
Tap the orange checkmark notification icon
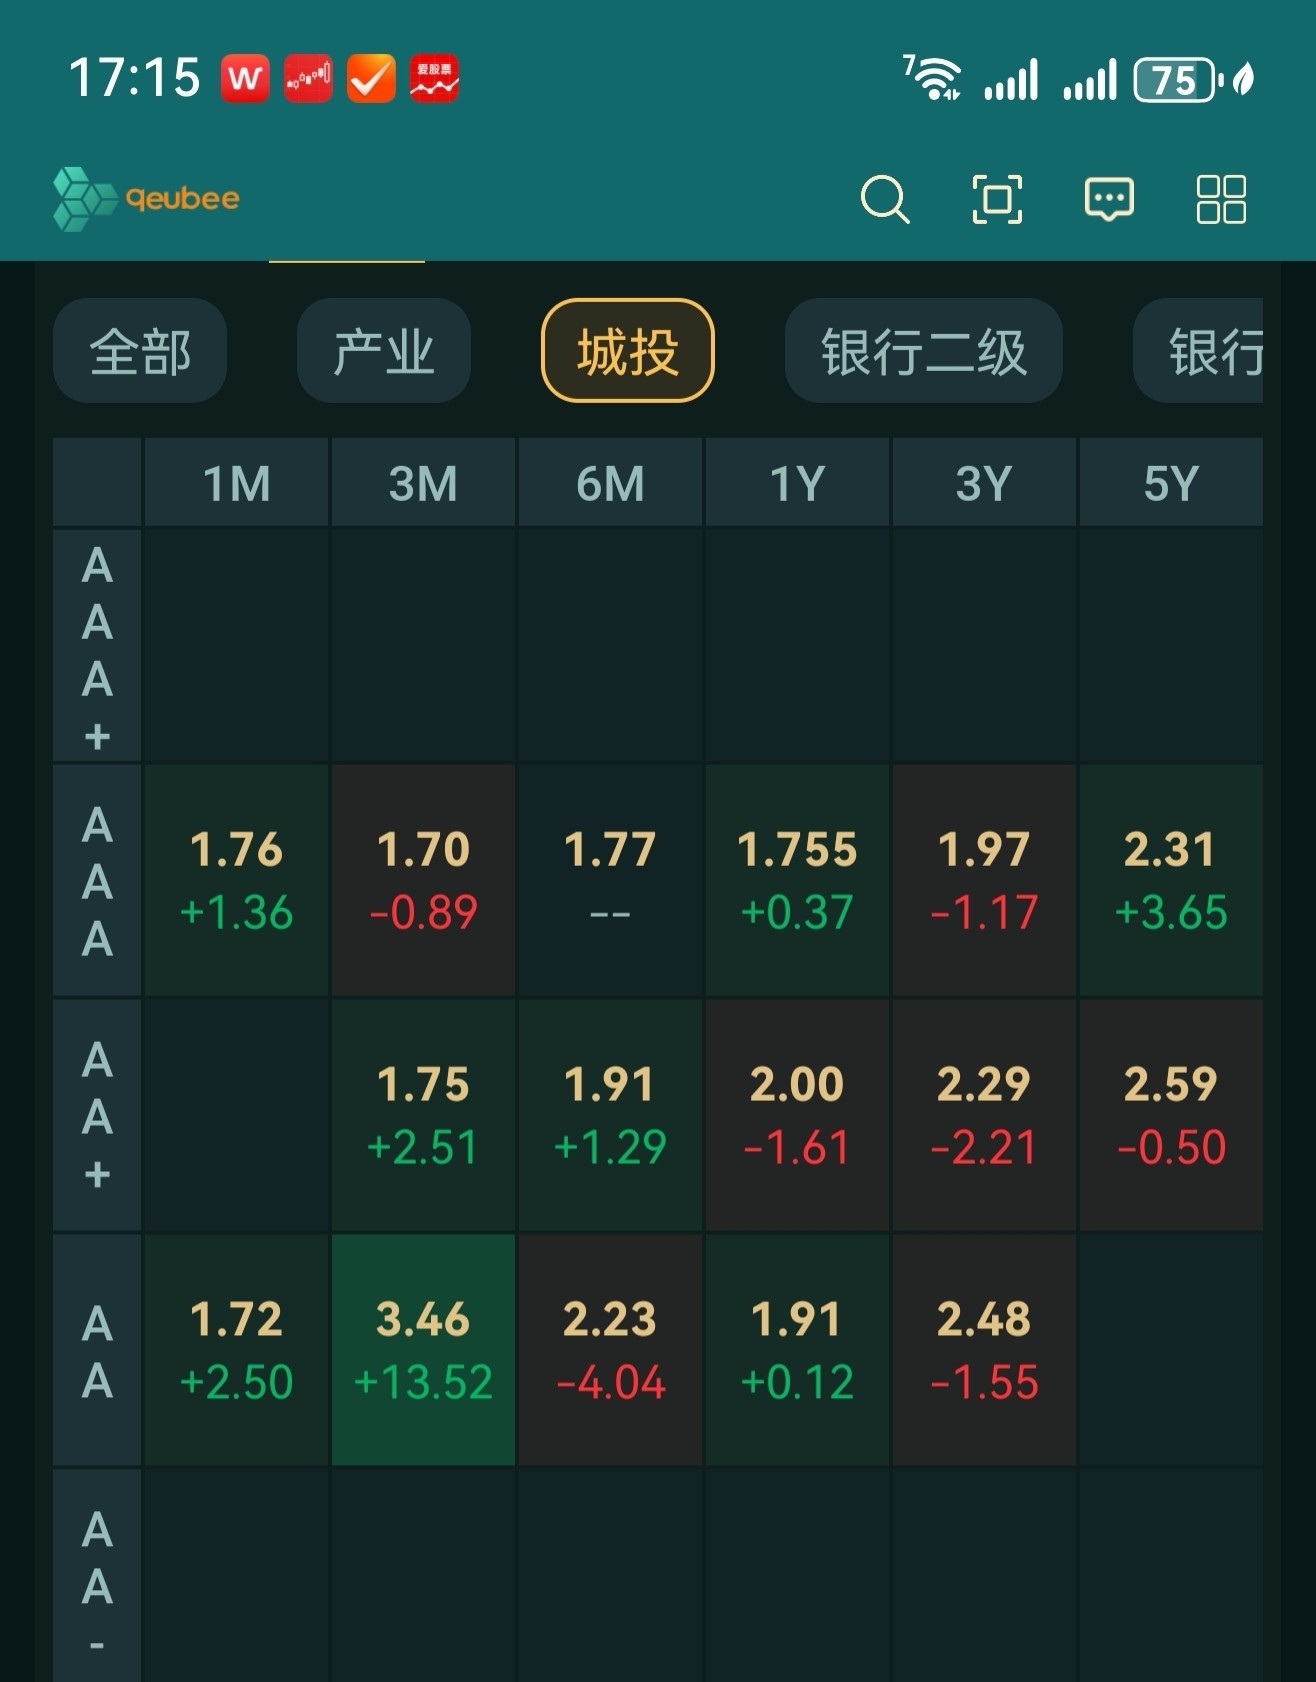coord(371,78)
